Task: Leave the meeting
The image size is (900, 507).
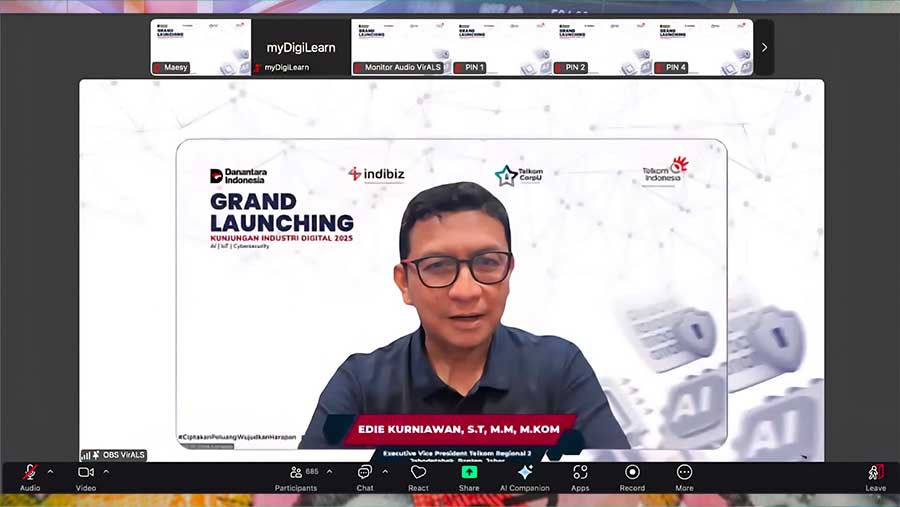Action: point(876,478)
